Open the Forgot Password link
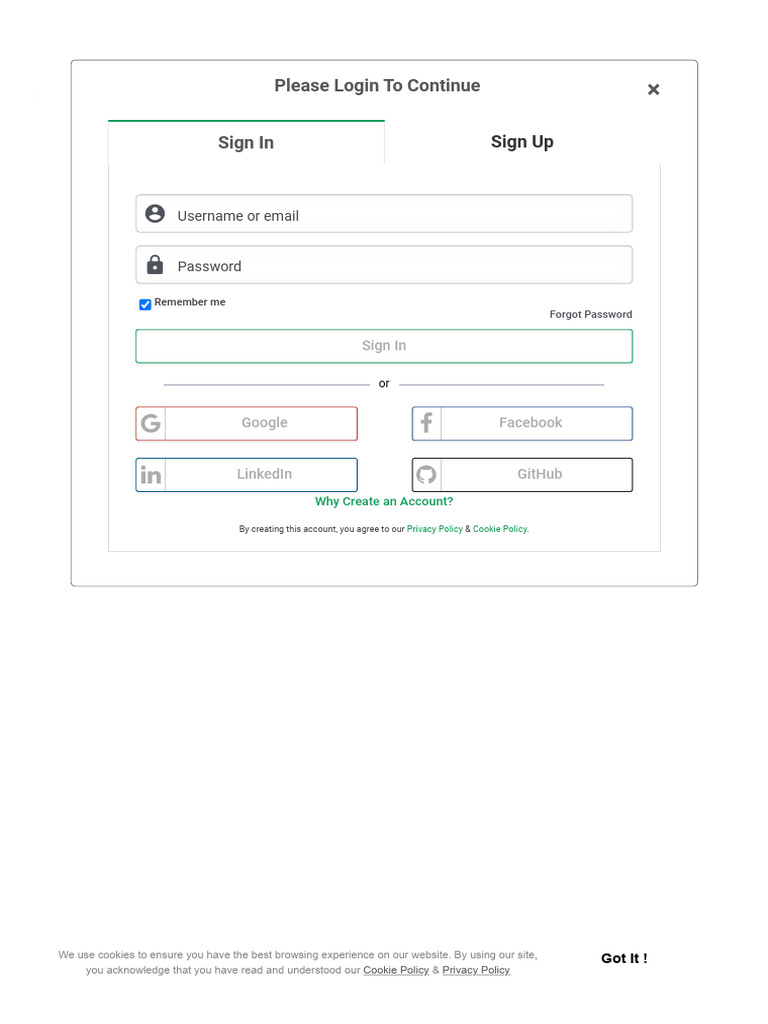 click(x=590, y=314)
